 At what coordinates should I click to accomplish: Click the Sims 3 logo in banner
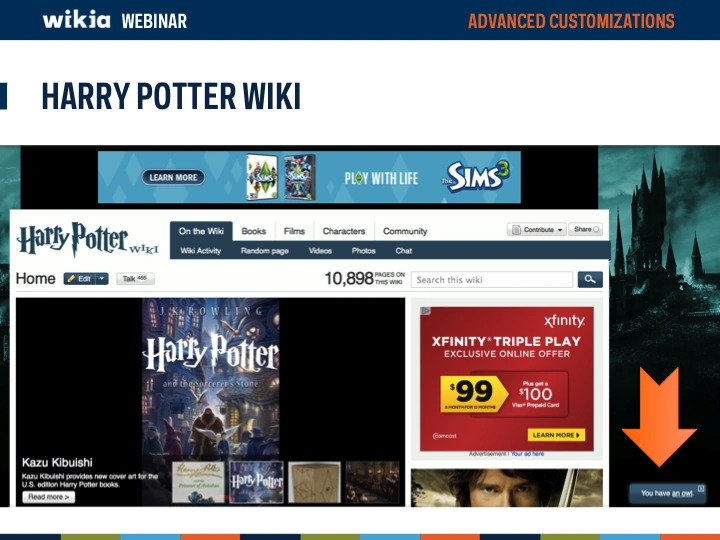point(481,177)
